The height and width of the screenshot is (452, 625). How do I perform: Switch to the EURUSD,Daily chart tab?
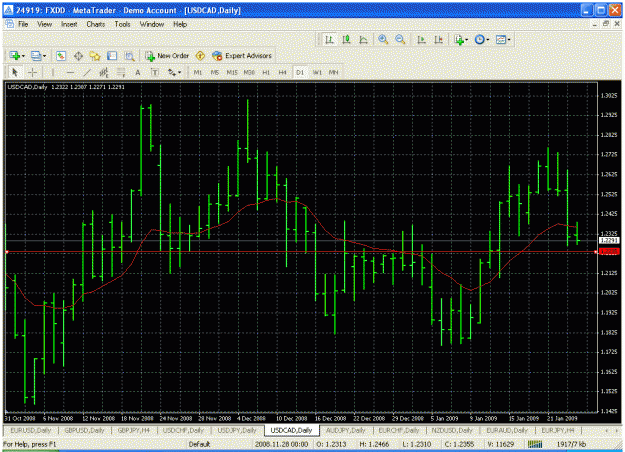[x=31, y=430]
